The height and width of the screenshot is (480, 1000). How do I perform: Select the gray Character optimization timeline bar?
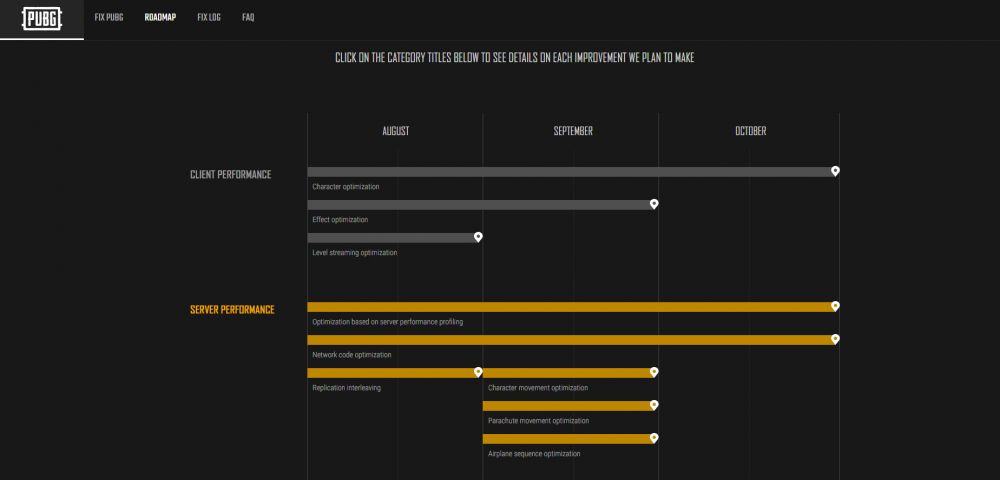click(x=573, y=172)
